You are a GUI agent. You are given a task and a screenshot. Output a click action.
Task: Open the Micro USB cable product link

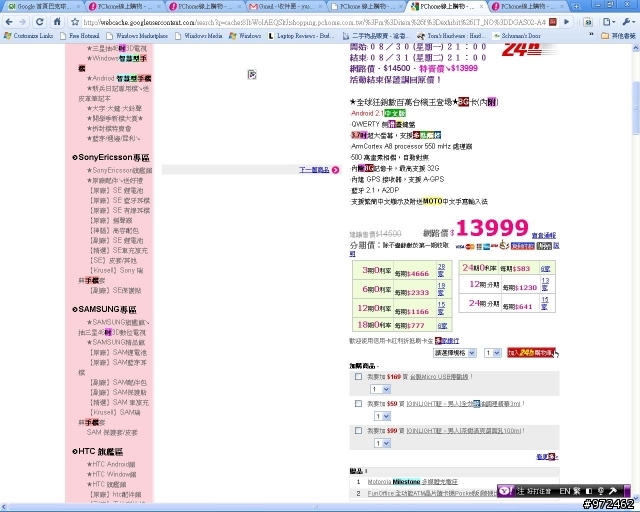439,376
